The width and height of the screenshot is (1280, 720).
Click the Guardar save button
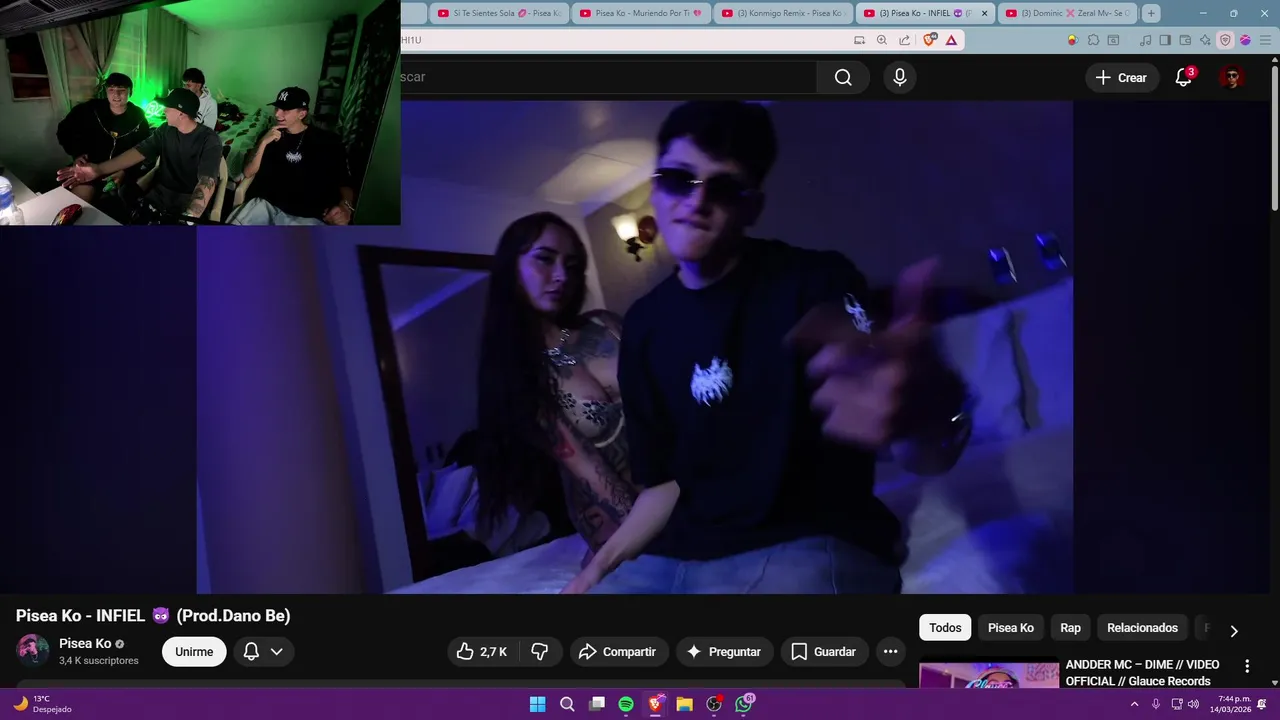pyautogui.click(x=824, y=652)
